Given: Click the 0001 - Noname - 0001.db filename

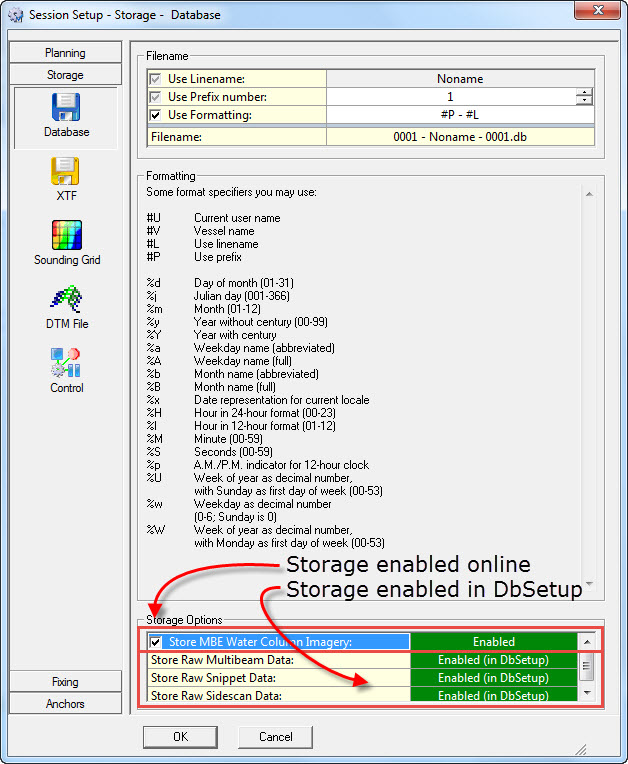Looking at the screenshot, I should [x=460, y=137].
